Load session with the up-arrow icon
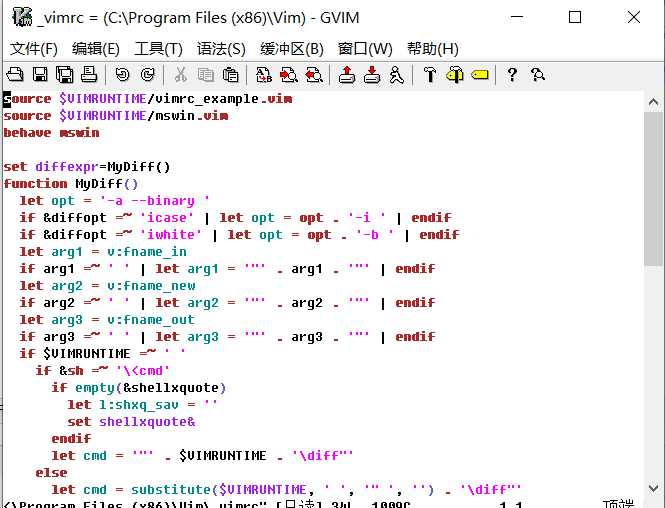Viewport: 665px width, 508px height. (347, 75)
